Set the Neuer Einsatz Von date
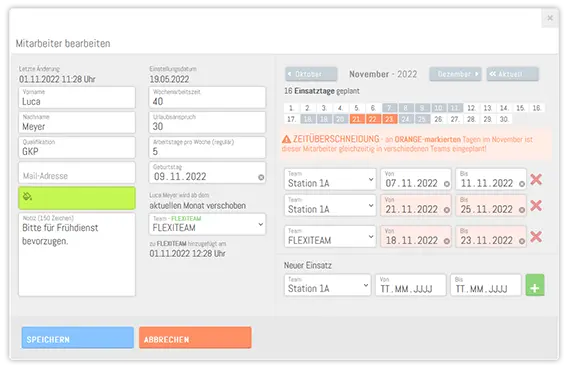Viewport: 568px width, 368px height. point(411,285)
